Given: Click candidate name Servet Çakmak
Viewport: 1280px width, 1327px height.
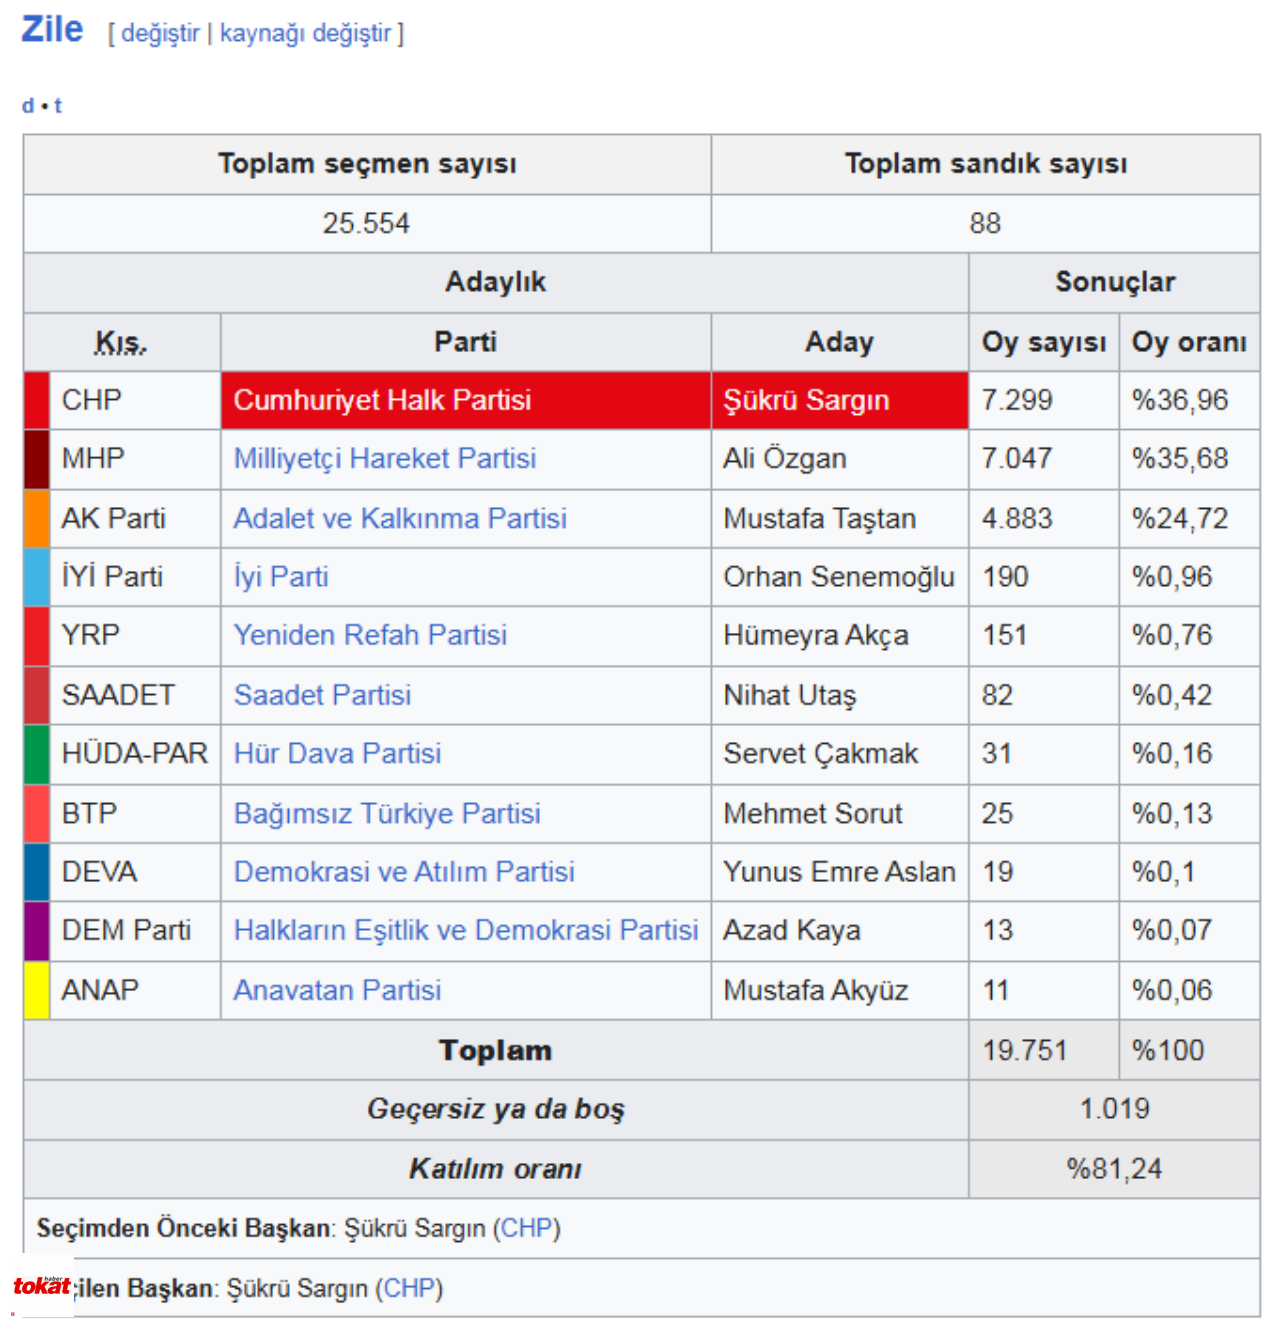Looking at the screenshot, I should [x=821, y=753].
